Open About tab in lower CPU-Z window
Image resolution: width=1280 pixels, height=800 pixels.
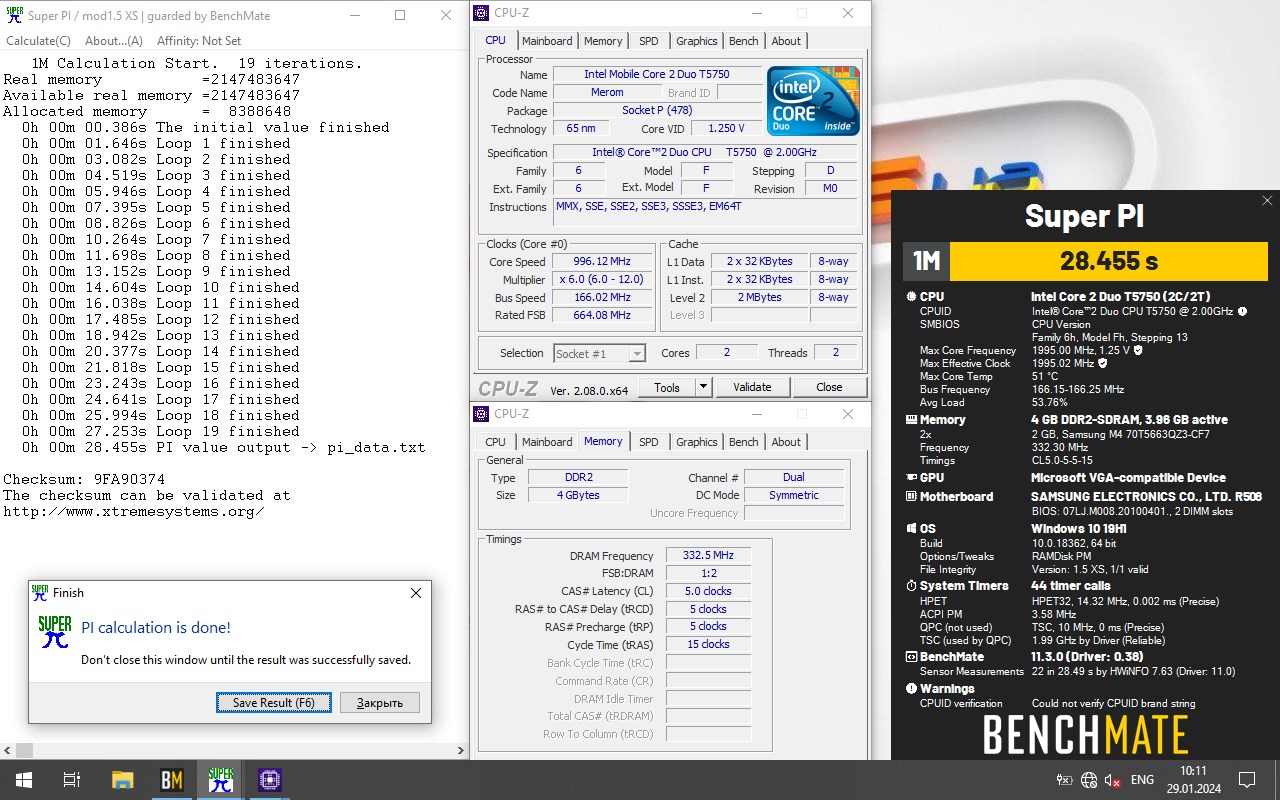[786, 442]
